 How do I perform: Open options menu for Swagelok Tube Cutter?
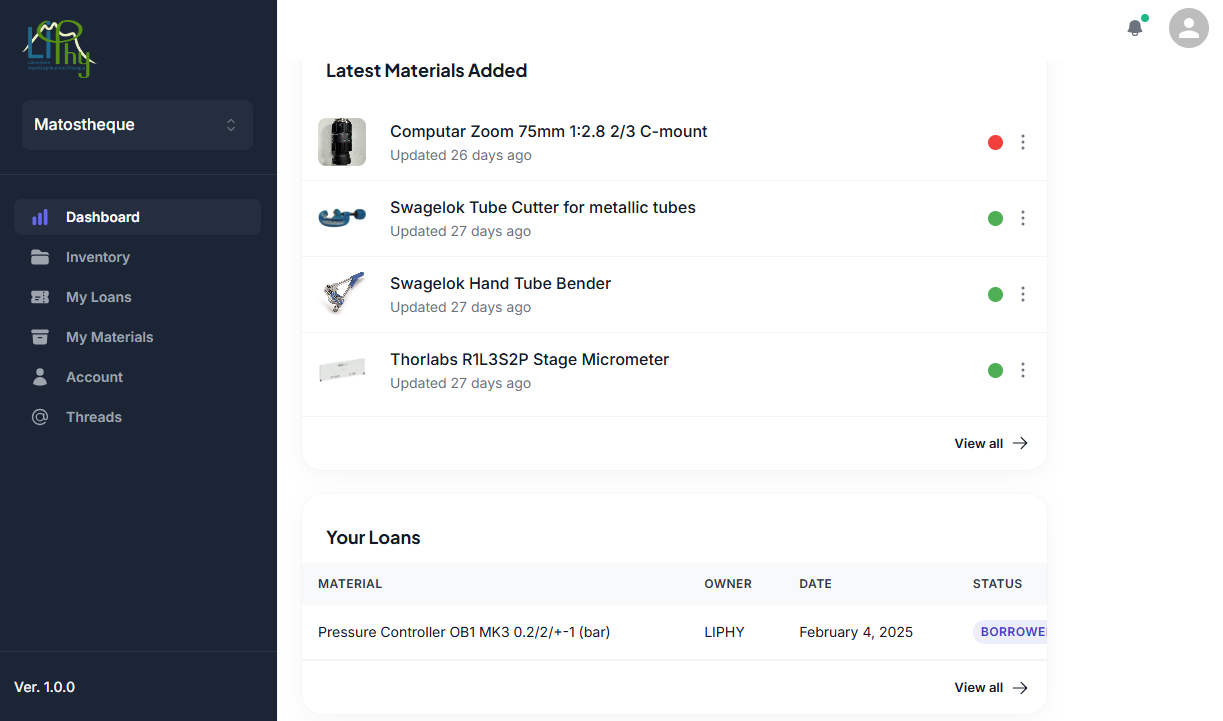pyautogui.click(x=1022, y=218)
